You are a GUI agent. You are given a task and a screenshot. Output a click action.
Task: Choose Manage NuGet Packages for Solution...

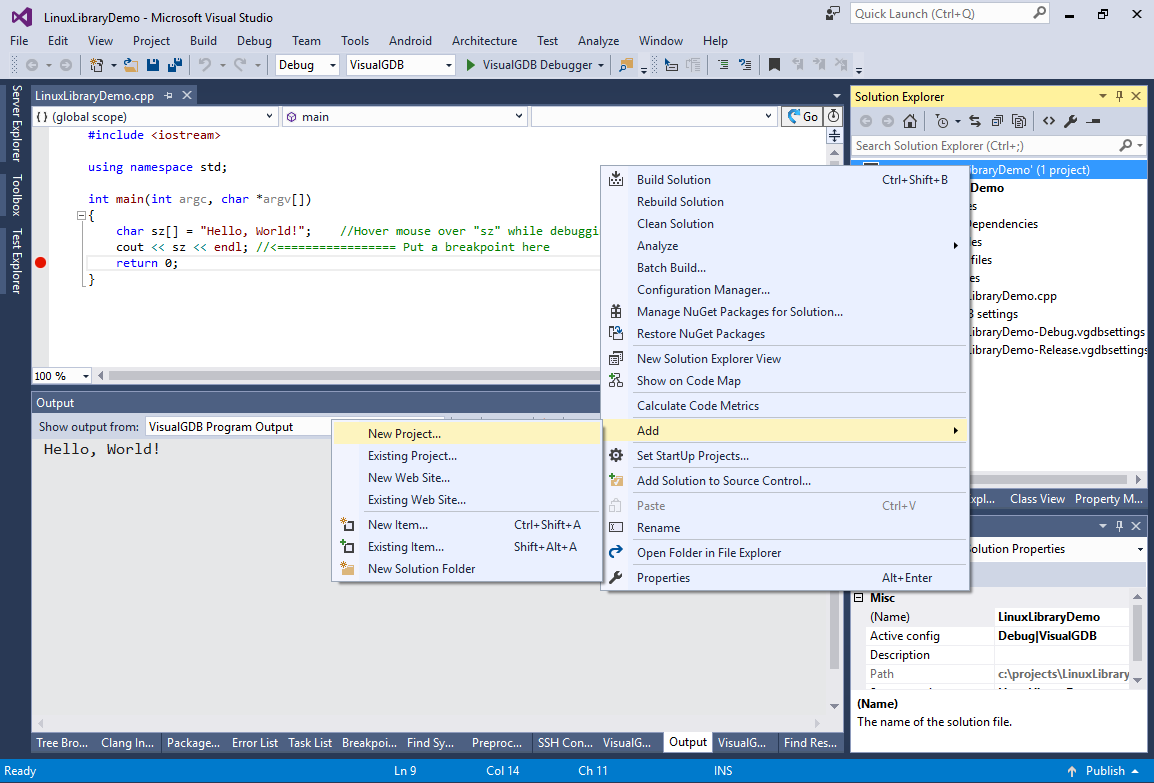click(x=785, y=312)
